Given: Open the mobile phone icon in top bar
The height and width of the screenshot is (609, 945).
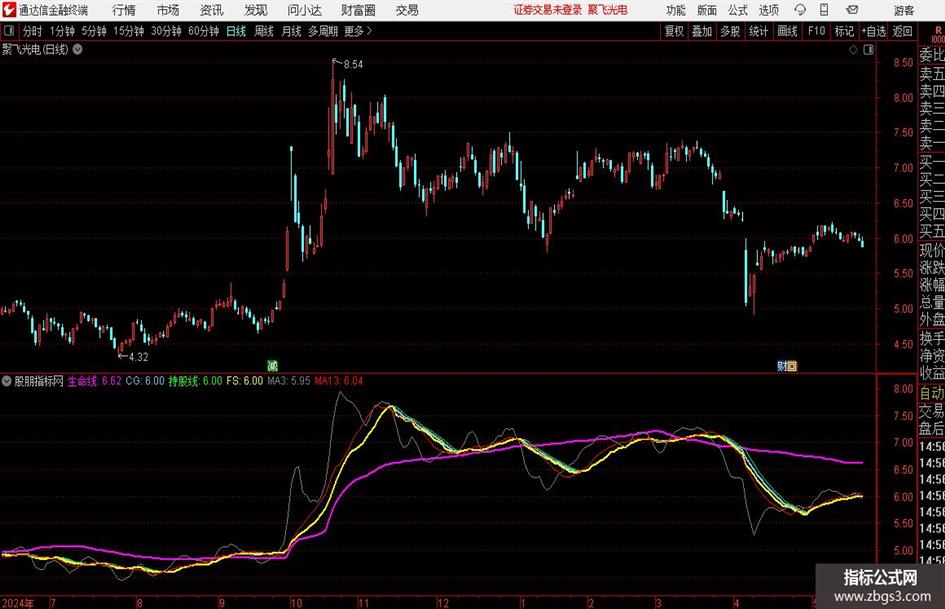Looking at the screenshot, I should (x=824, y=10).
